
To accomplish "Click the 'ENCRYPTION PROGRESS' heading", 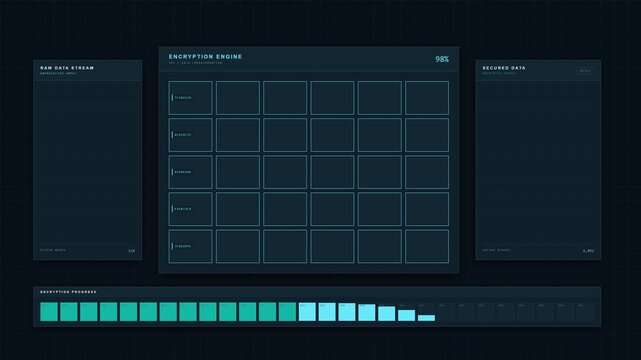I will click(x=68, y=292).
